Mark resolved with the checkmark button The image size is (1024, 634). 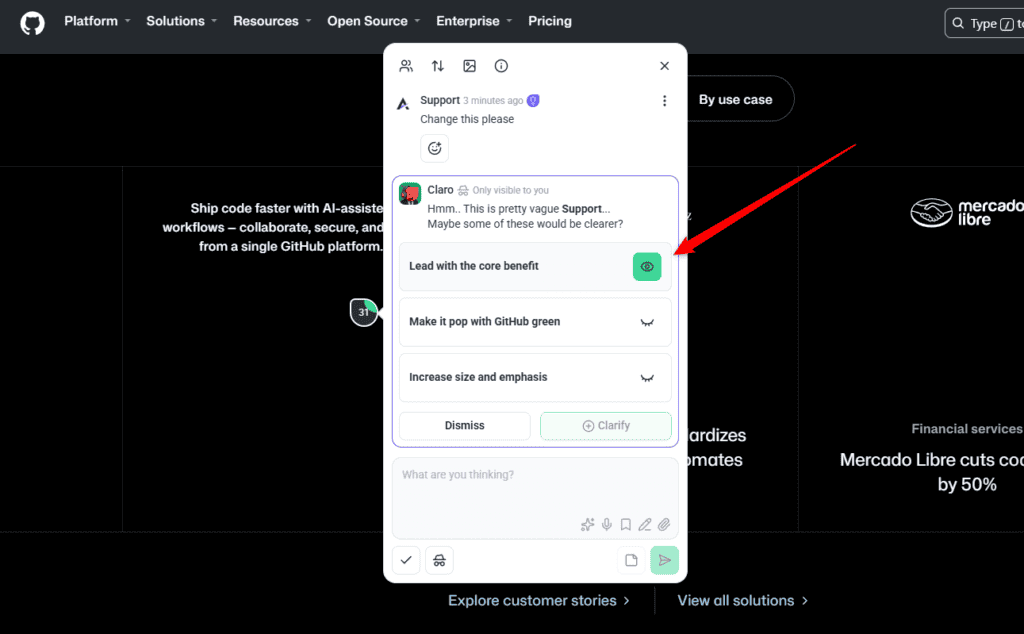(x=406, y=560)
